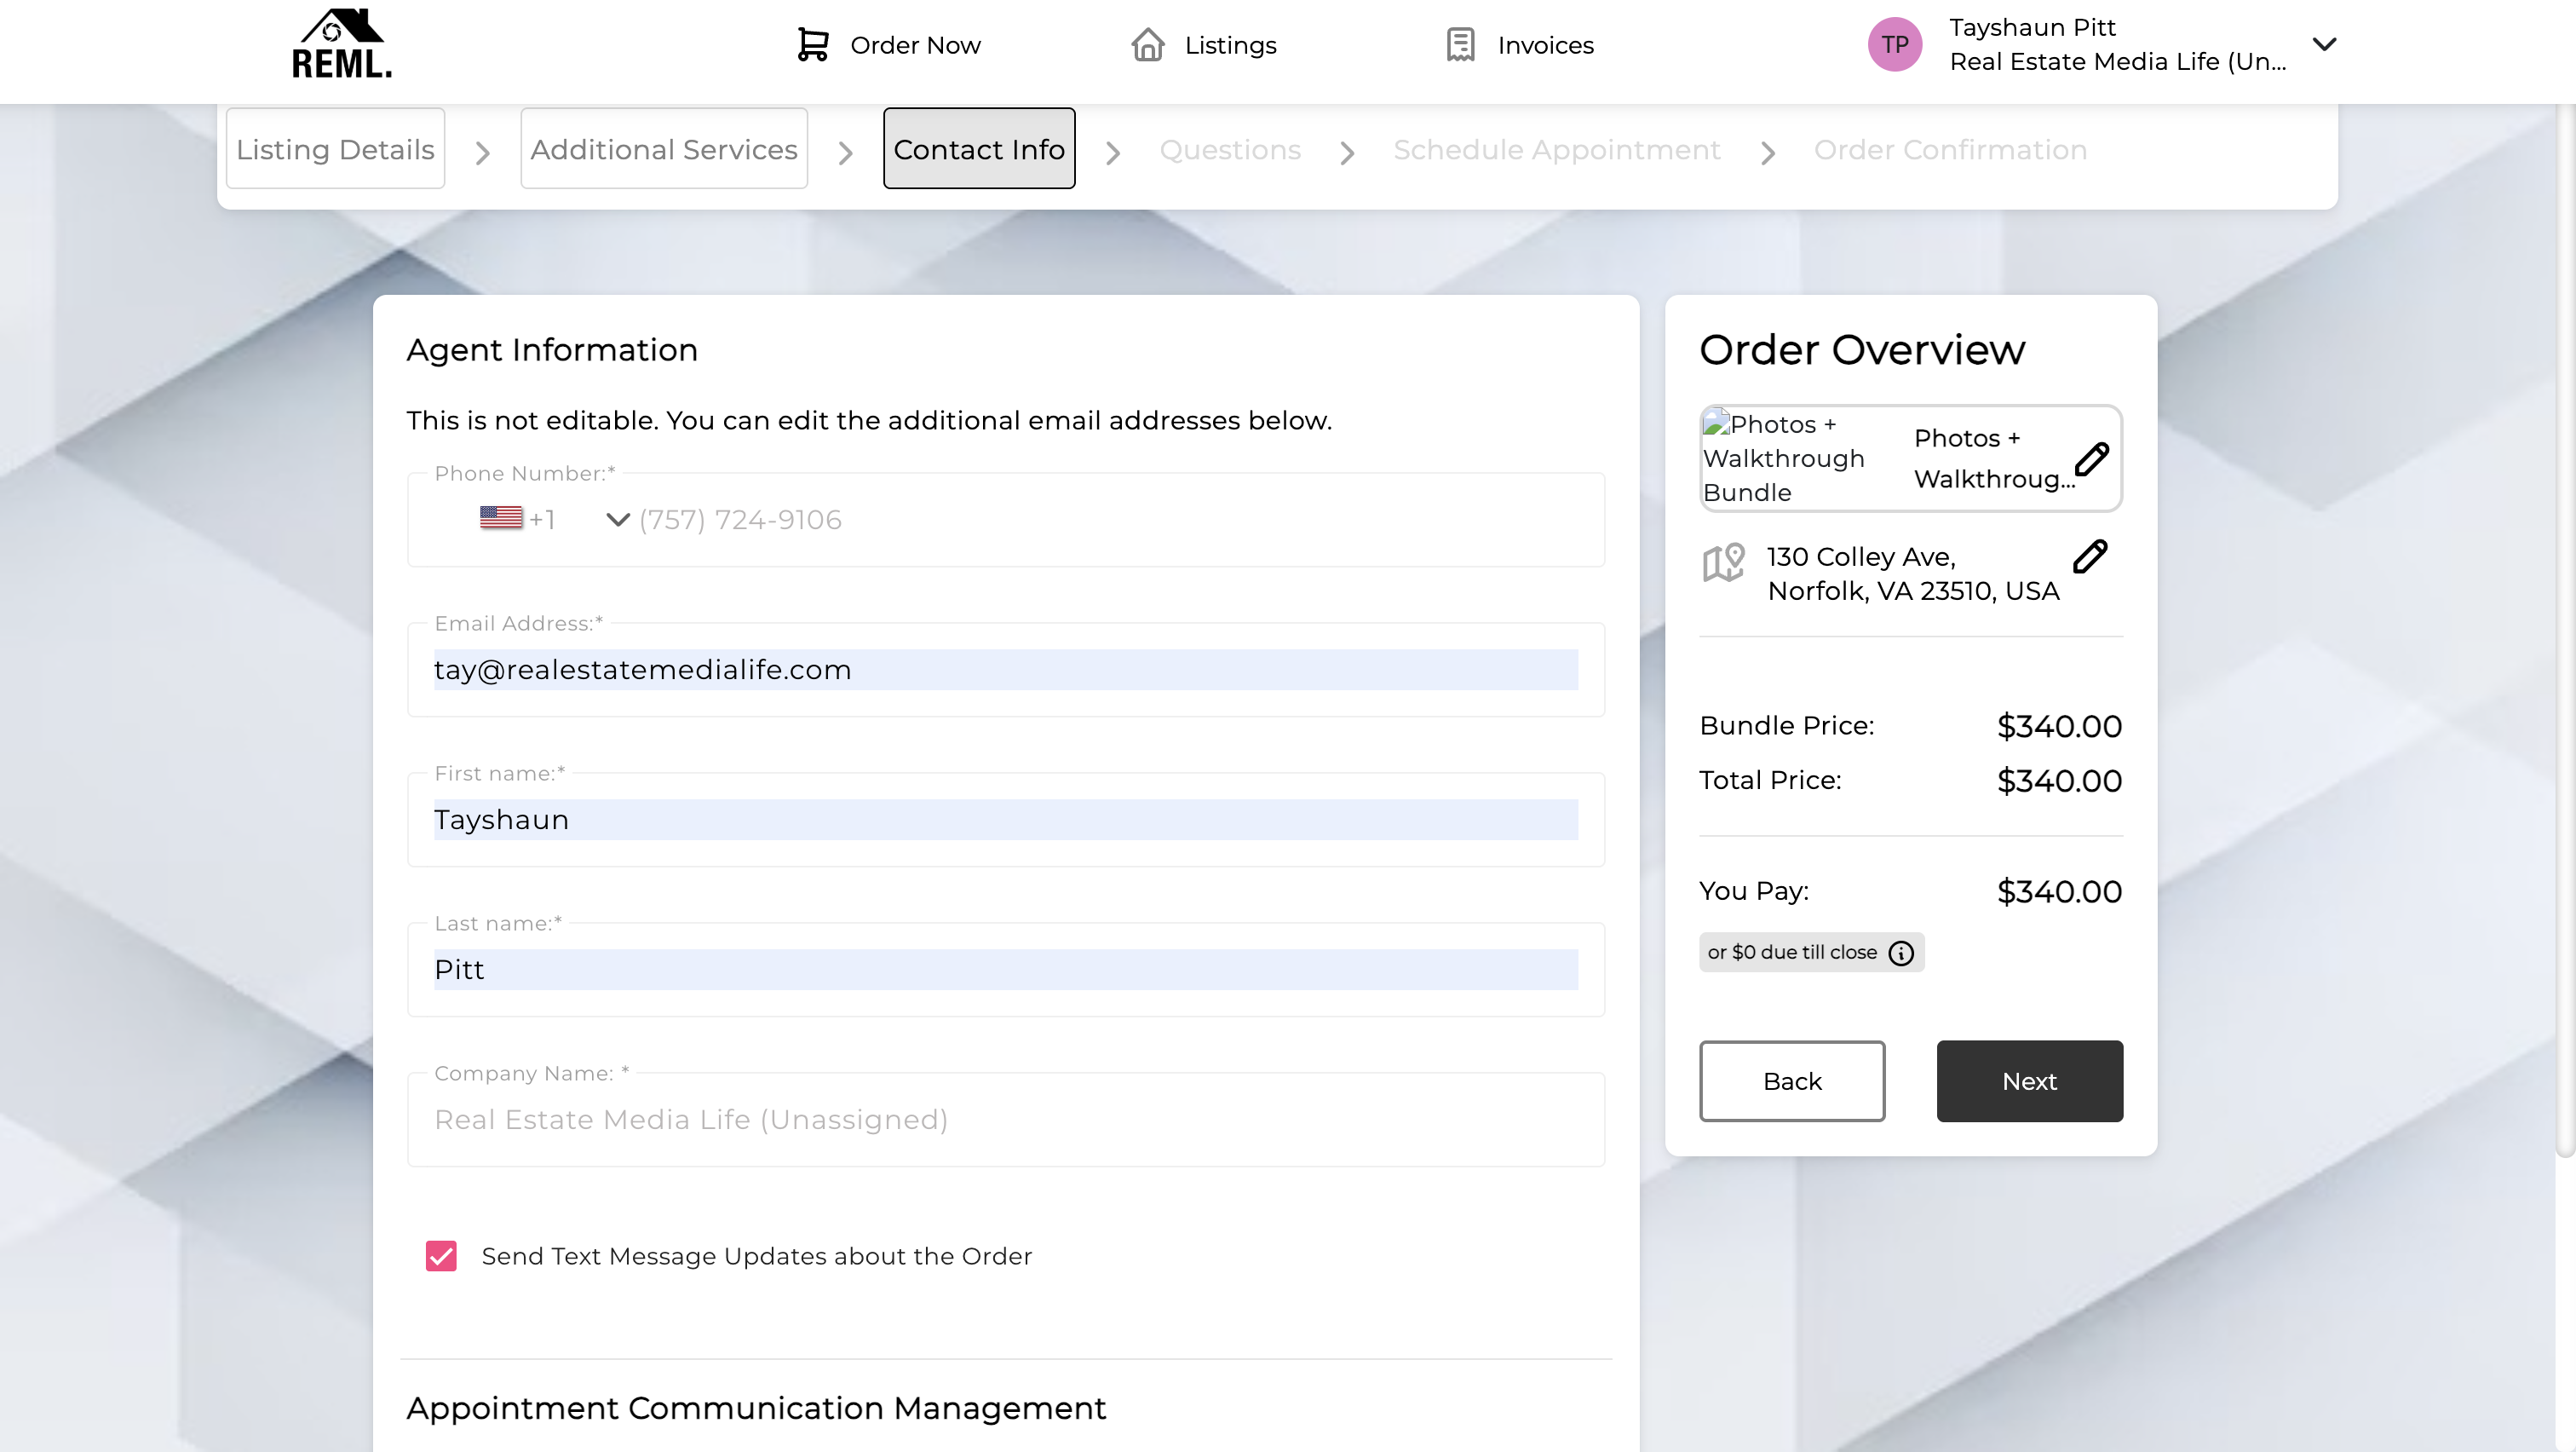Expand the account menu chevron
This screenshot has height=1452, width=2576.
[x=2325, y=44]
